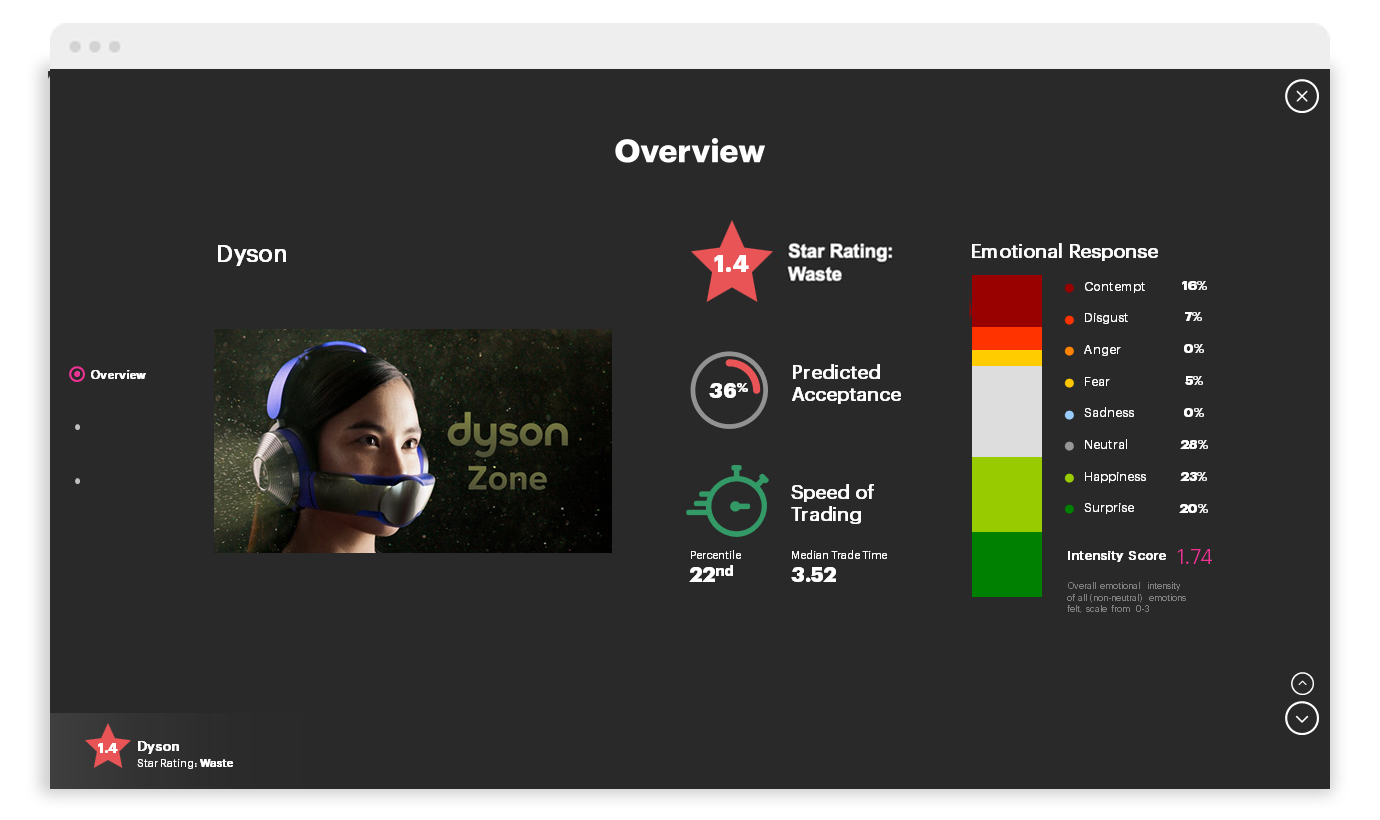1380x820 pixels.
Task: Click the yellow Fear bar segment
Action: (x=1006, y=358)
